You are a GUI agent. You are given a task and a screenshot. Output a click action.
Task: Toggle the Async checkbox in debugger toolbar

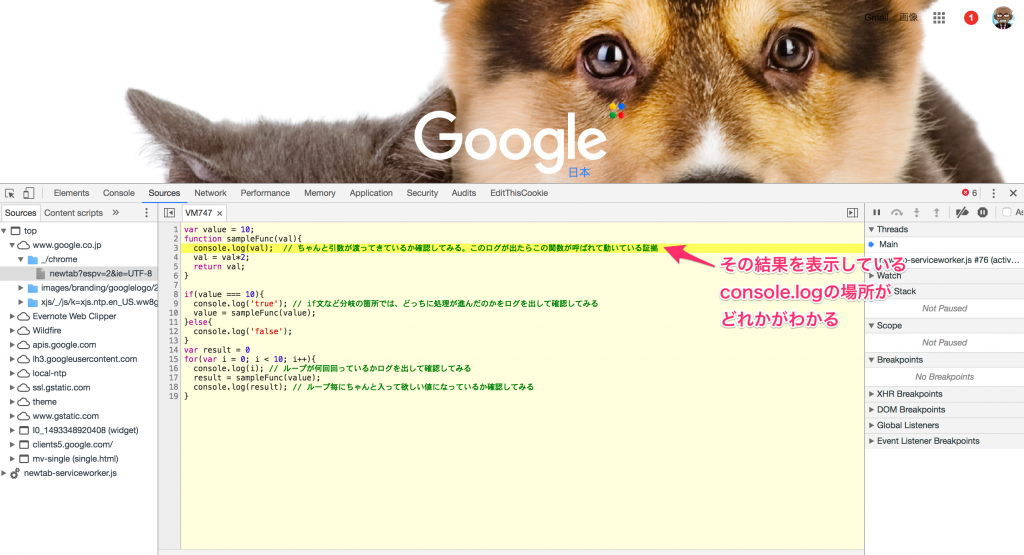pos(1007,213)
